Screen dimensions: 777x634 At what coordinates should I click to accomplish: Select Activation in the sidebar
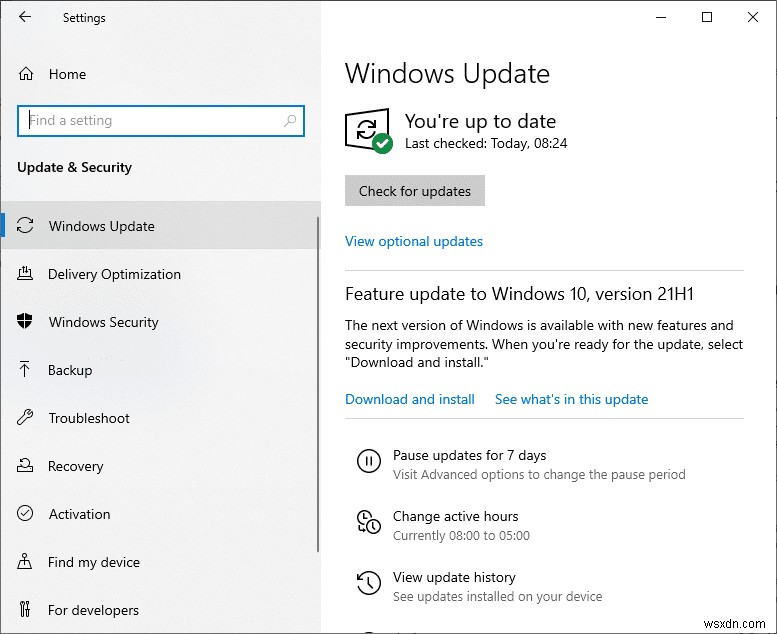point(79,514)
